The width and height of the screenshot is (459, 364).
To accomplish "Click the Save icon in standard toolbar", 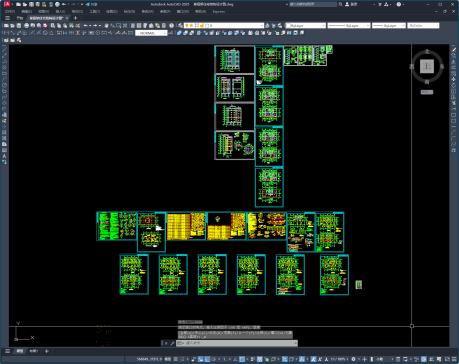I will (19, 25).
